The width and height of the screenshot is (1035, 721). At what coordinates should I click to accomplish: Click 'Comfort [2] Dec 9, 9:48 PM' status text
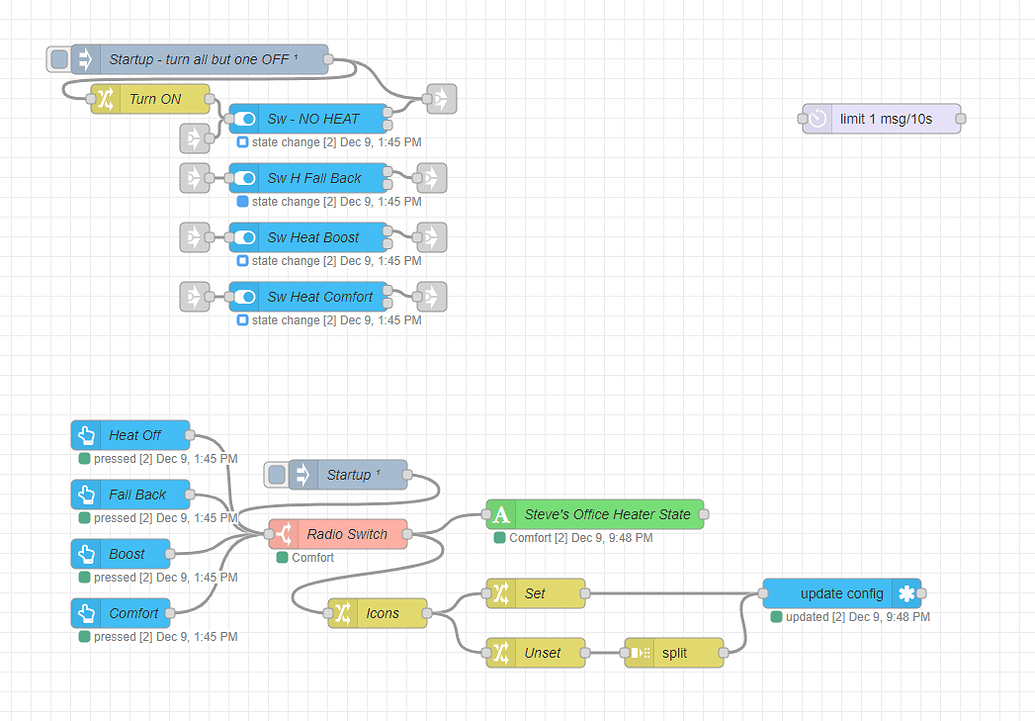pos(581,538)
